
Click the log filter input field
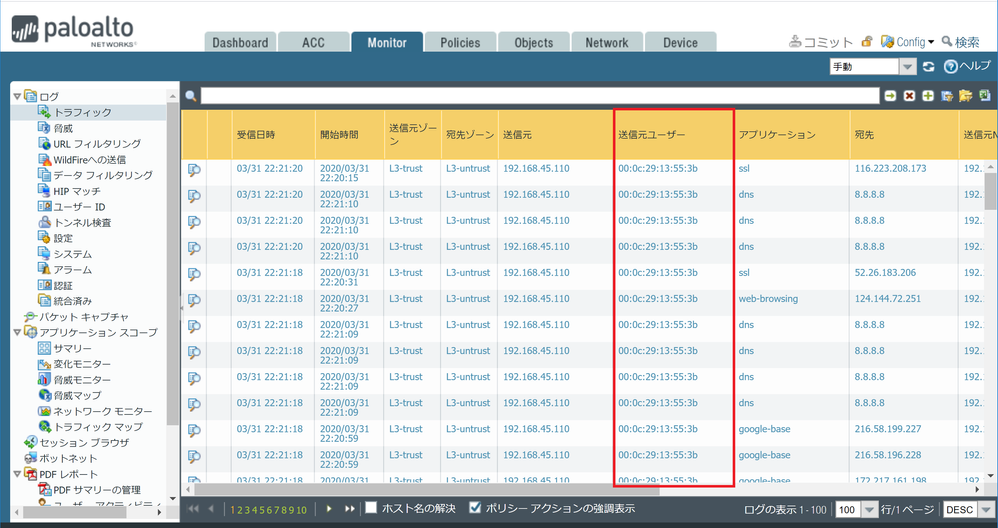(539, 96)
